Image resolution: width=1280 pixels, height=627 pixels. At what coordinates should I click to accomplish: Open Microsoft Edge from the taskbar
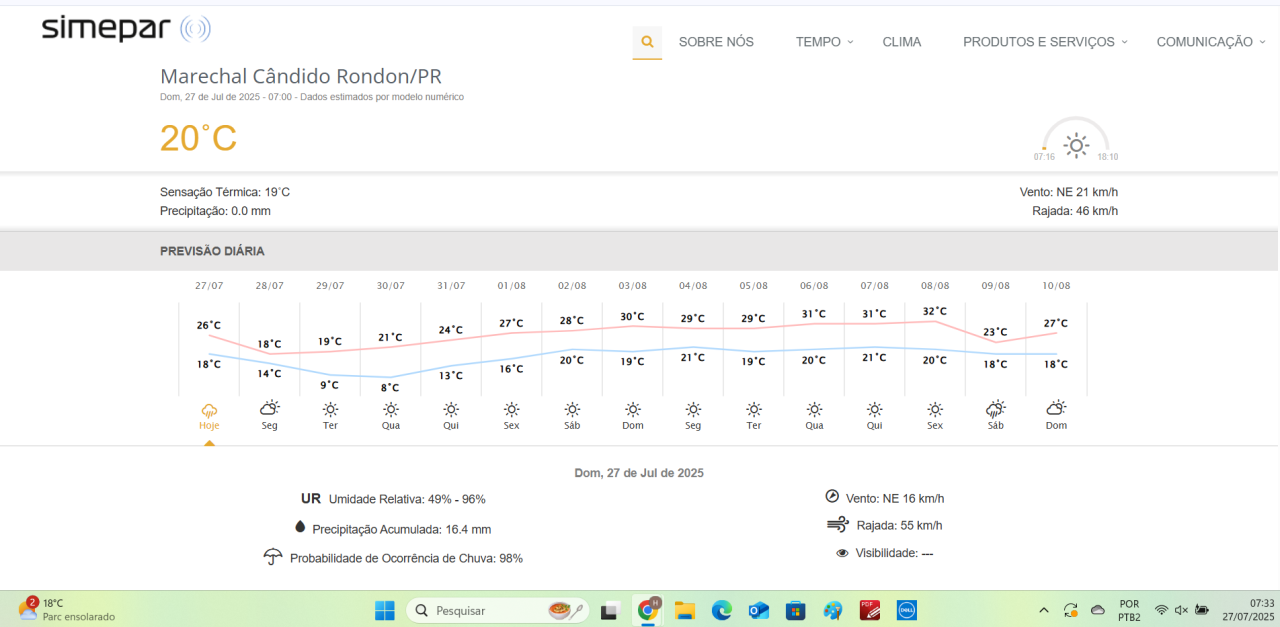tap(722, 610)
